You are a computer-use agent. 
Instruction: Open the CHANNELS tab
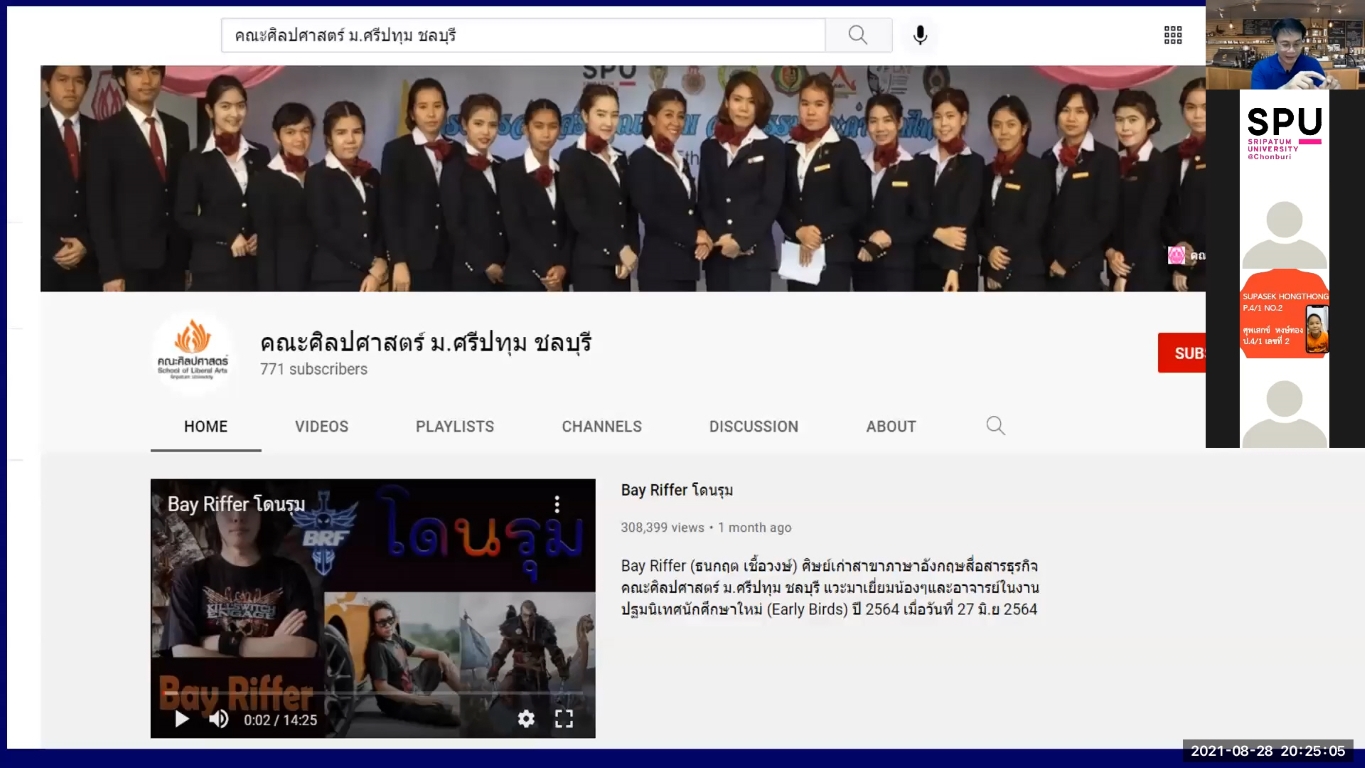pos(602,426)
